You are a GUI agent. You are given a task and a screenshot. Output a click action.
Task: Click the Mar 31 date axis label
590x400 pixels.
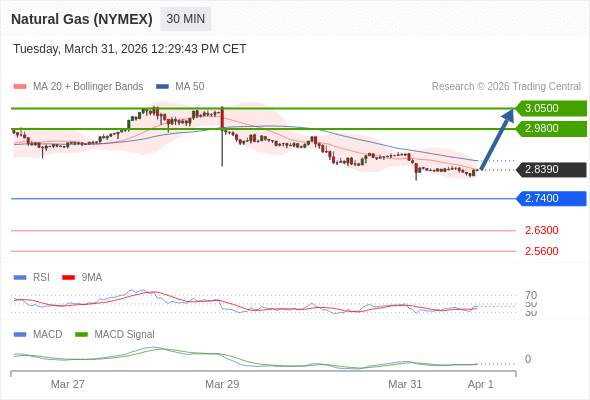click(x=405, y=384)
